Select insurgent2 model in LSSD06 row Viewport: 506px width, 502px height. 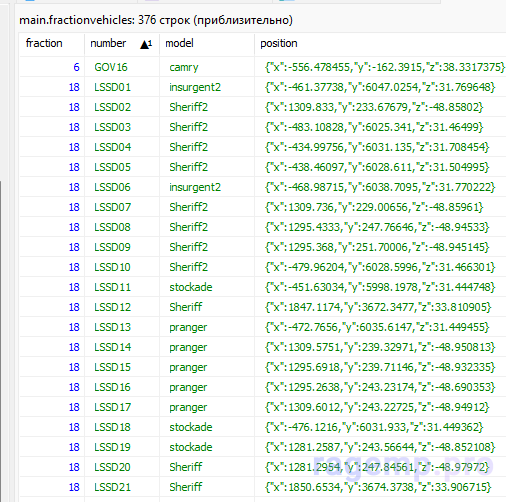pos(207,187)
